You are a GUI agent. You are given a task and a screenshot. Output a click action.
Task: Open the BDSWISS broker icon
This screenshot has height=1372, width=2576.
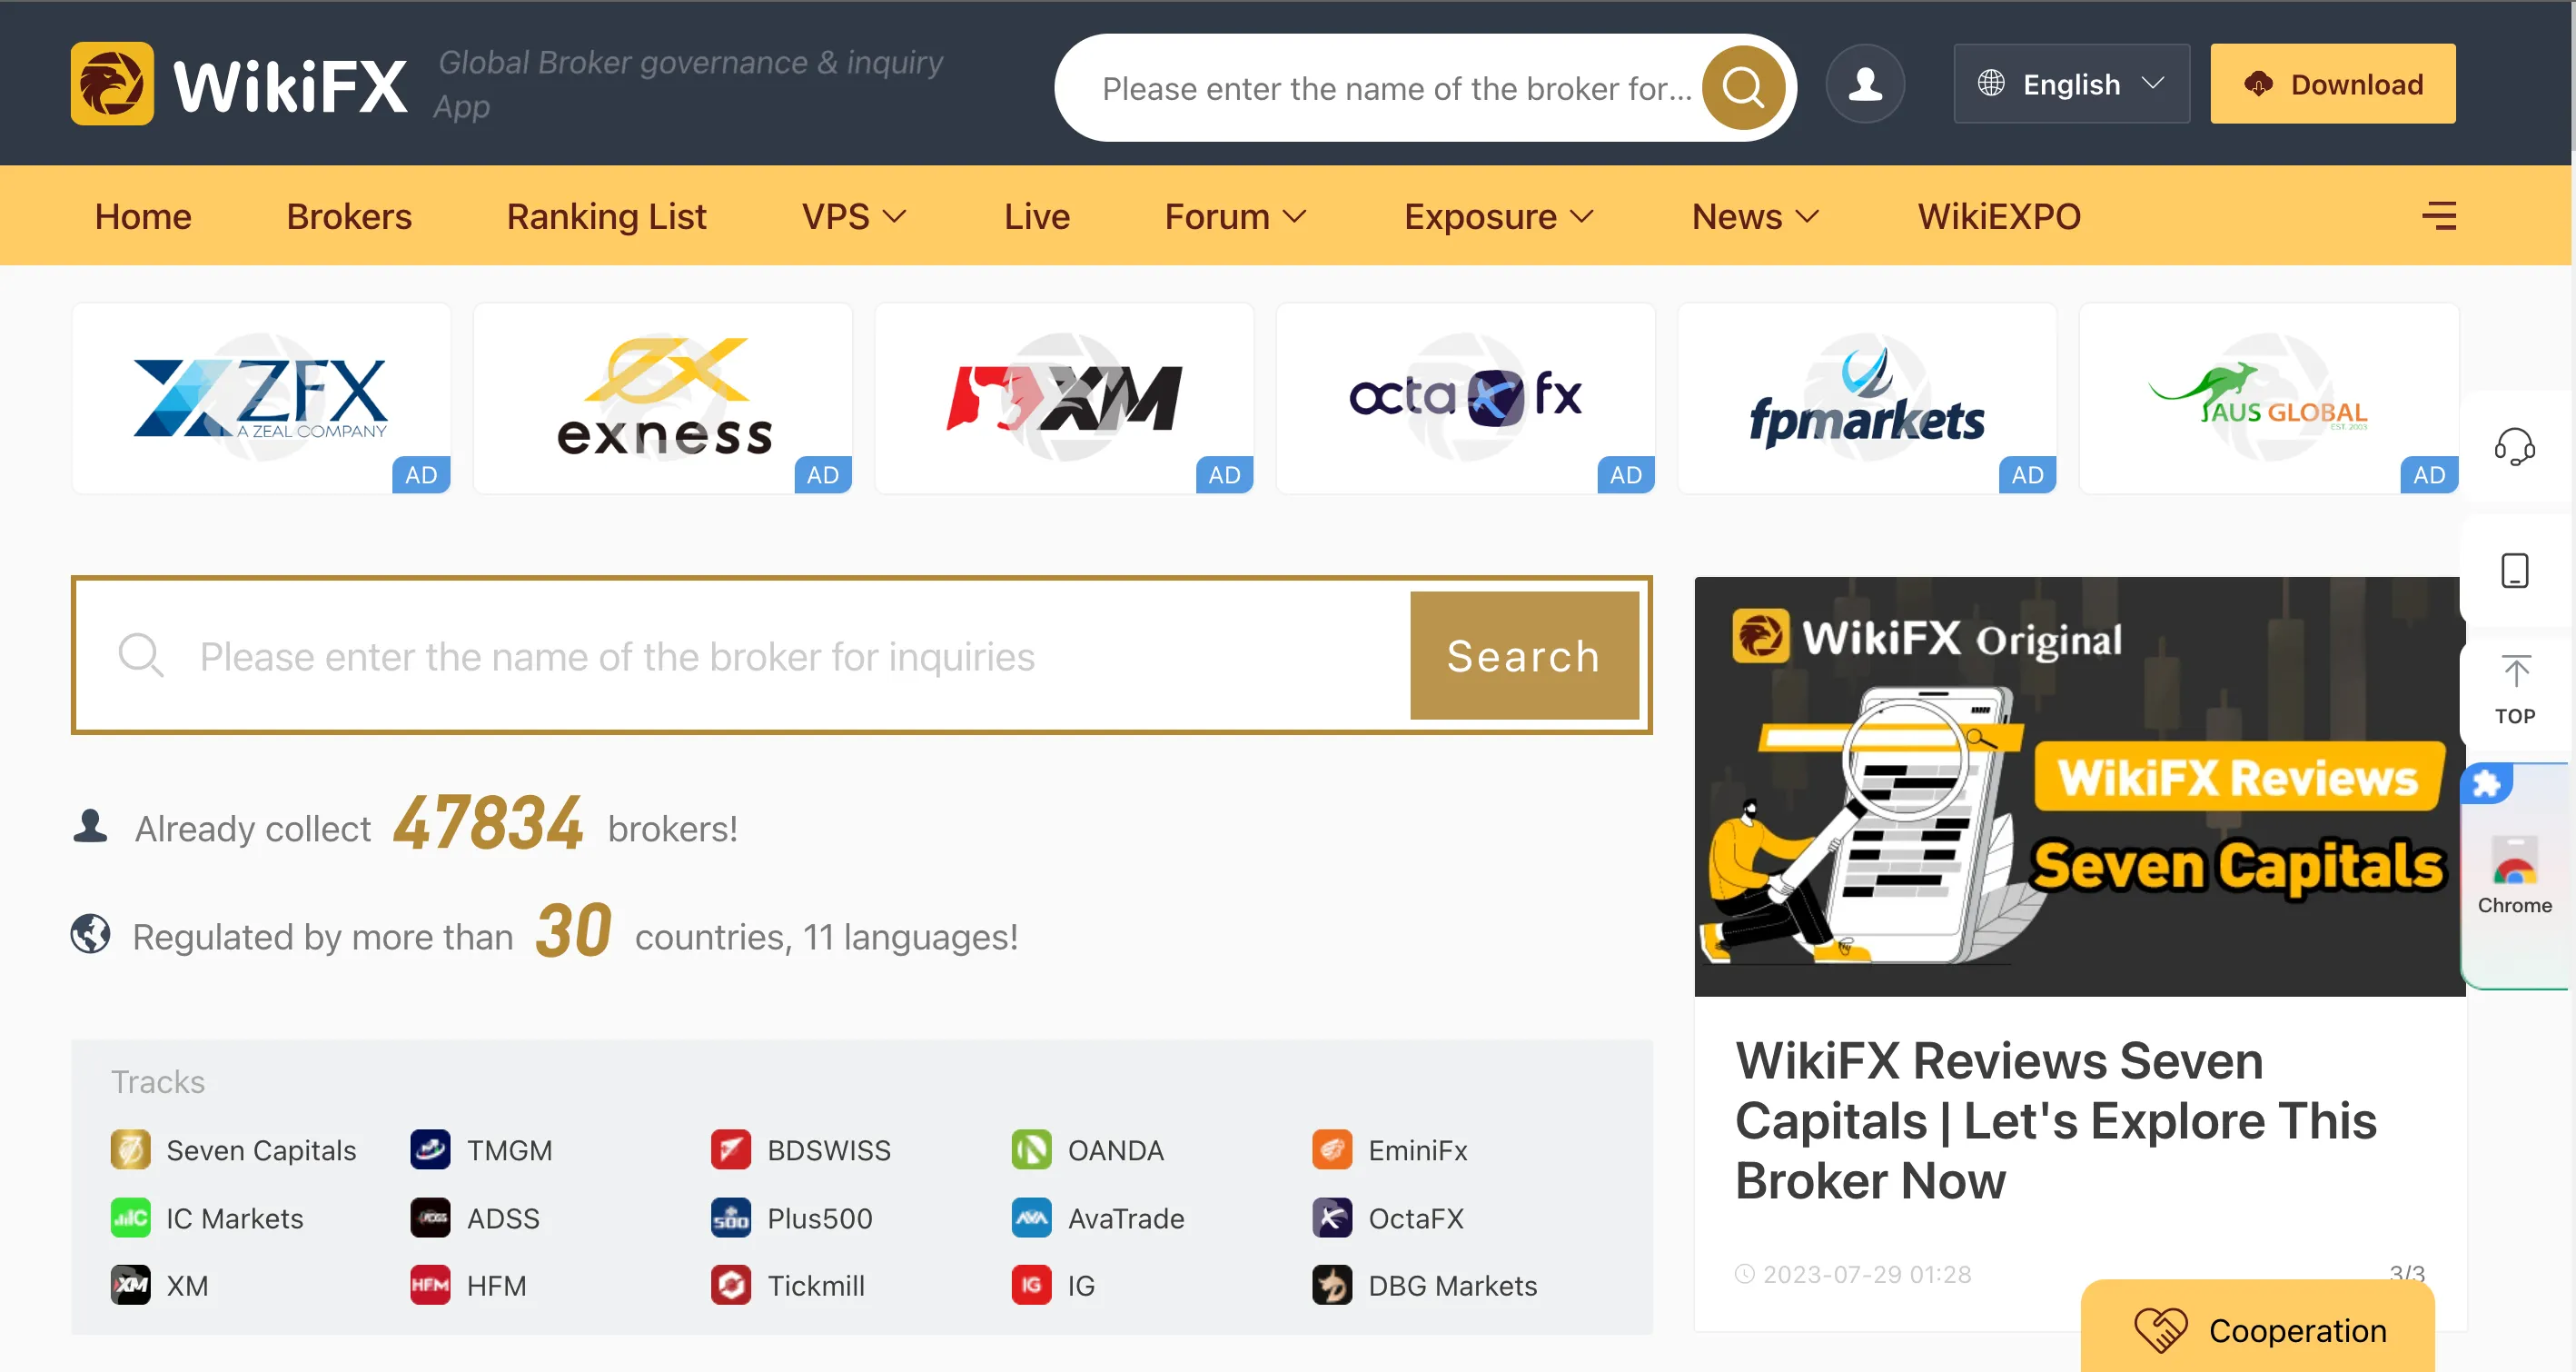731,1150
